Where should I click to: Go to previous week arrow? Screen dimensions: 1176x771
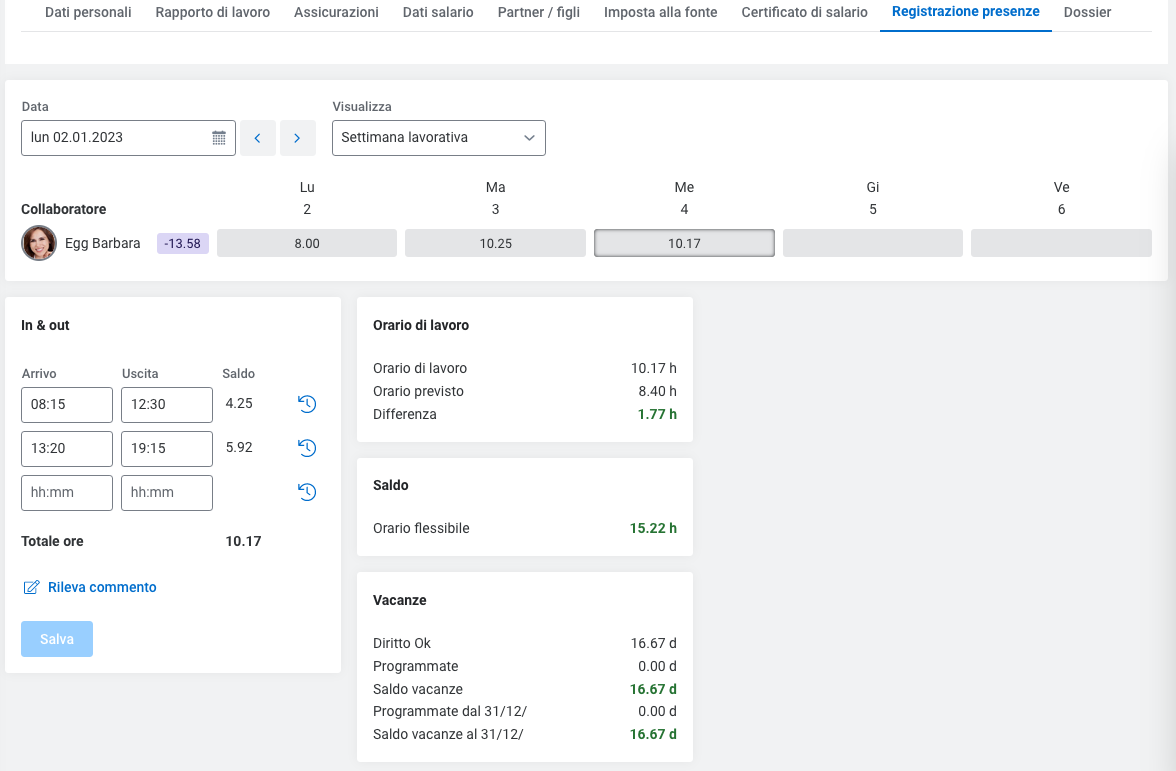(257, 138)
